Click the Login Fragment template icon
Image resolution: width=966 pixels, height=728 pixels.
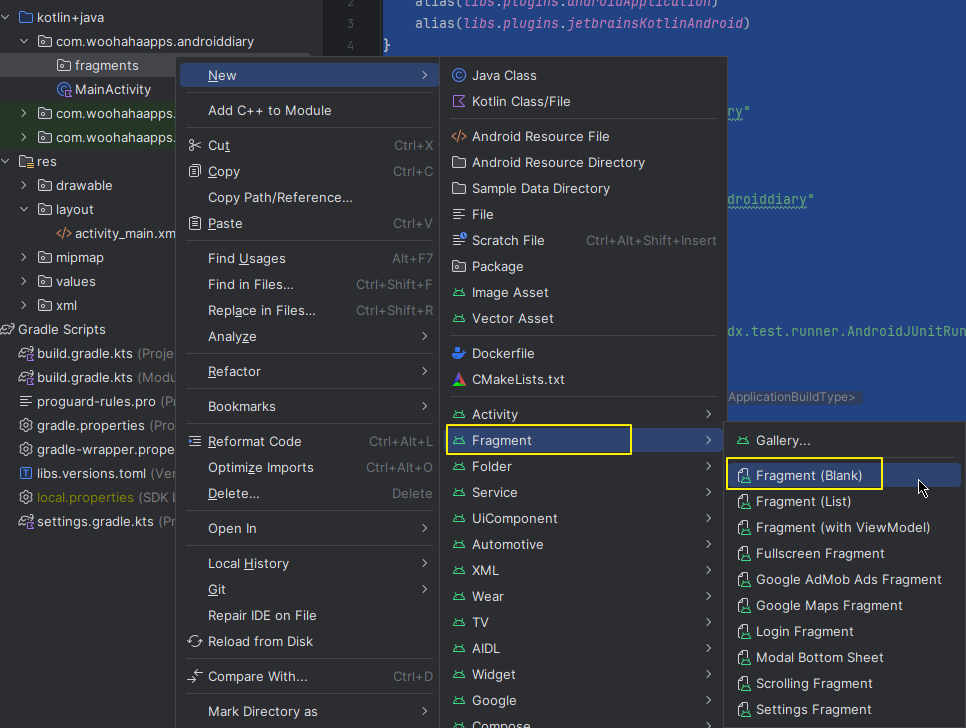point(744,631)
